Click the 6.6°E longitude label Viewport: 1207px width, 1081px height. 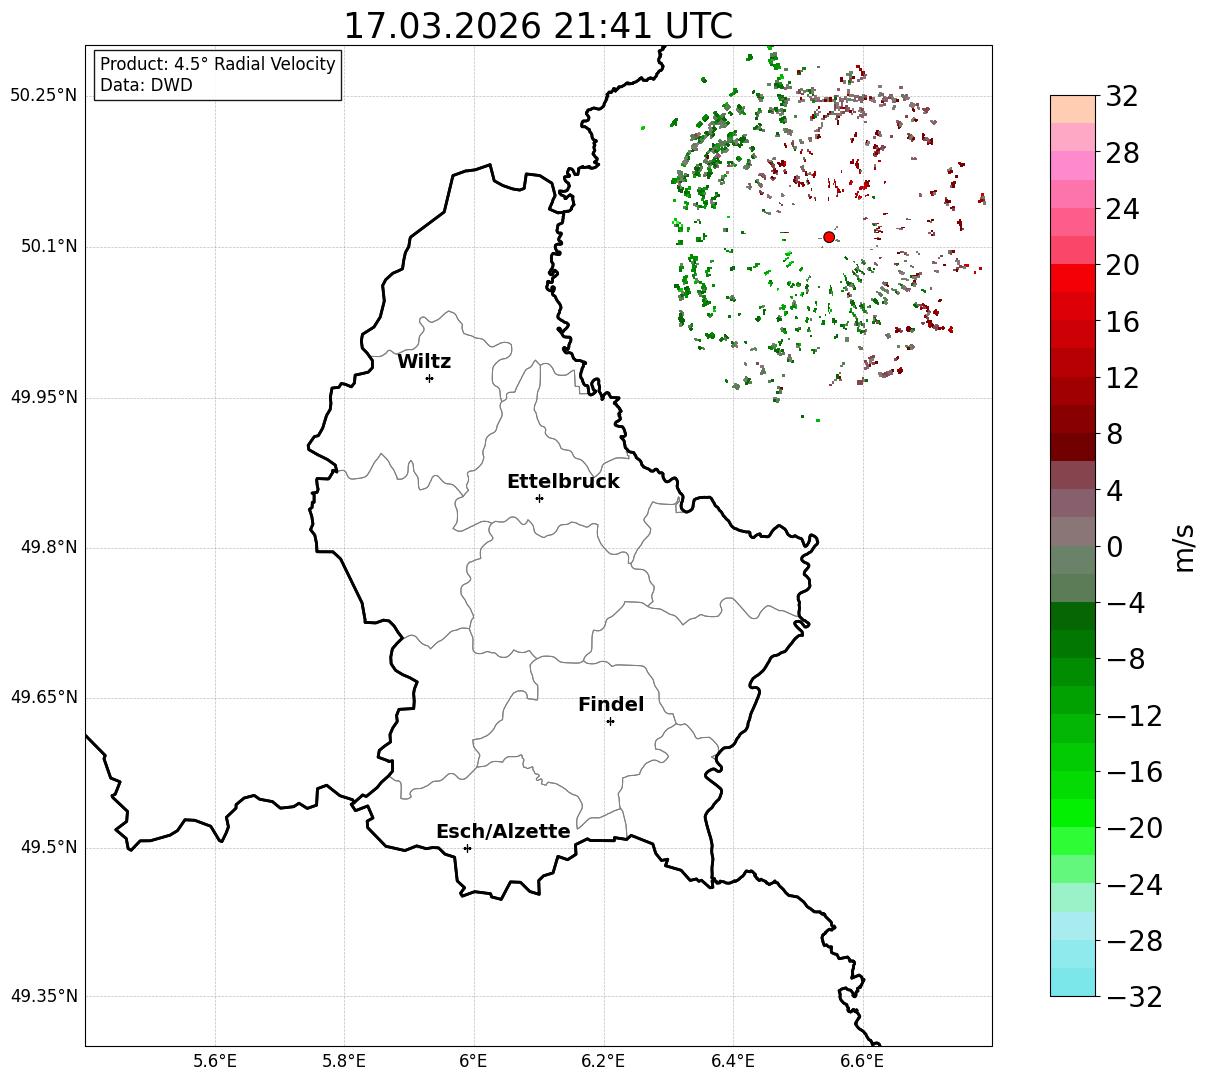point(862,1061)
